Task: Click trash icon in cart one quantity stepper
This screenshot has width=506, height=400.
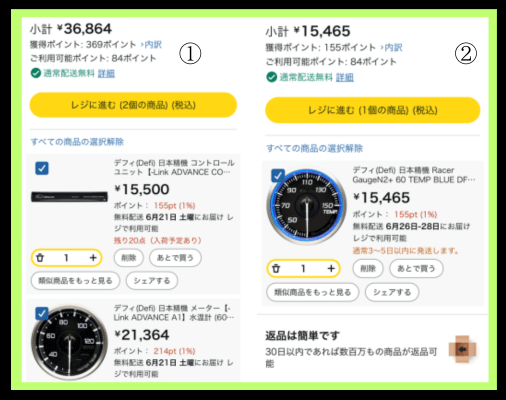Action: tap(40, 258)
